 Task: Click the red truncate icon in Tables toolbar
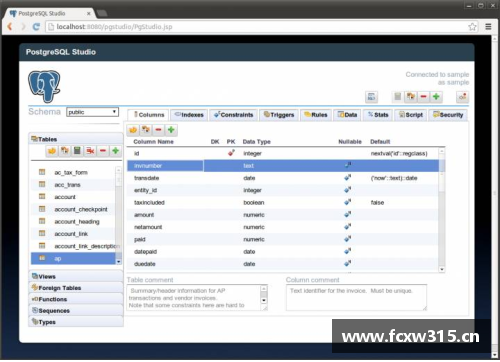pyautogui.click(x=90, y=151)
